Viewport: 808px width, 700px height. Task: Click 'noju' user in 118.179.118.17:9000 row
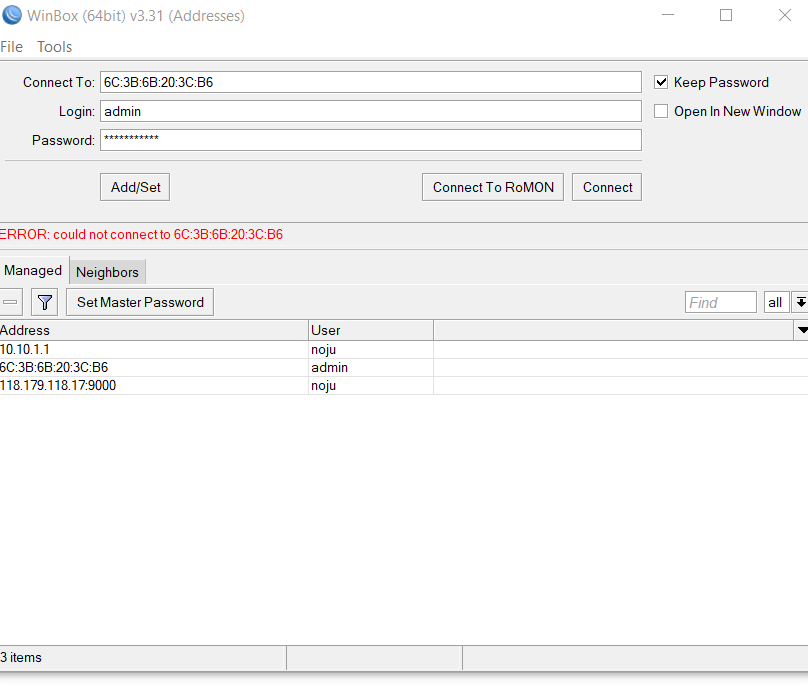(324, 386)
